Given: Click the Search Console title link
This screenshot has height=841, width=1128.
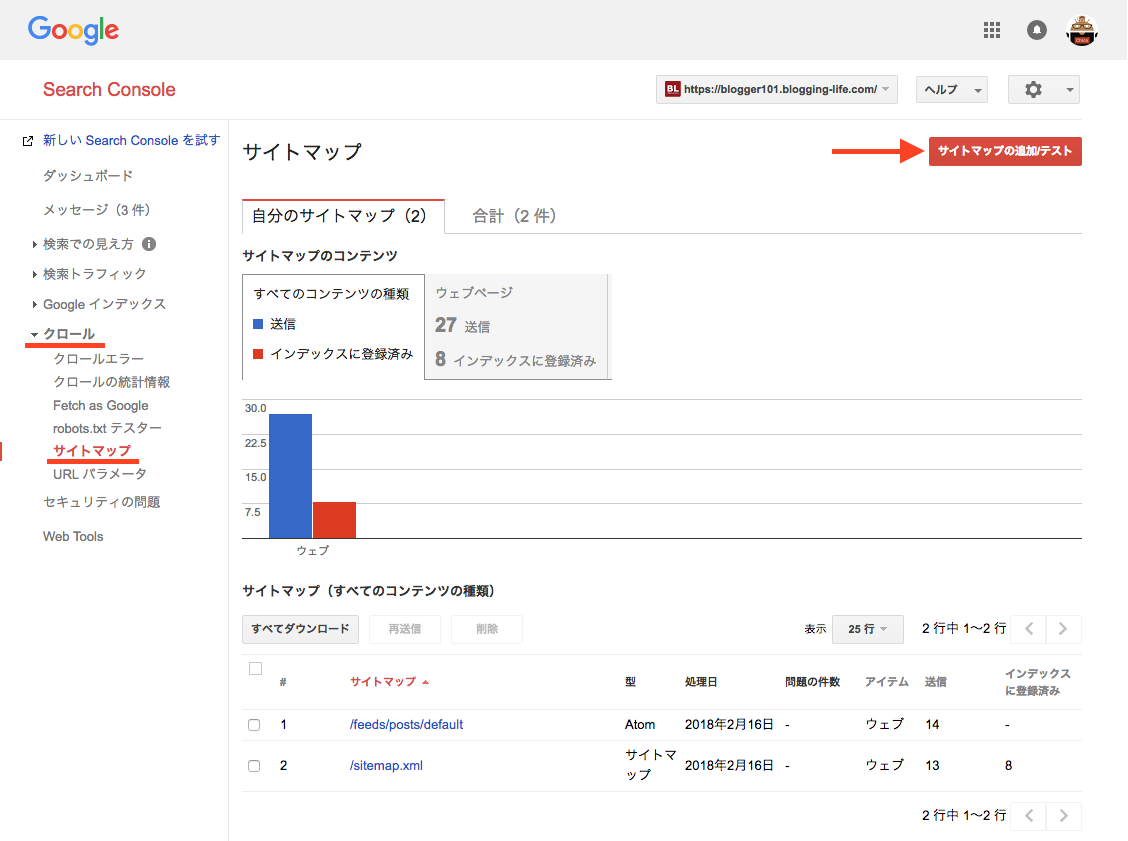Looking at the screenshot, I should pos(109,89).
